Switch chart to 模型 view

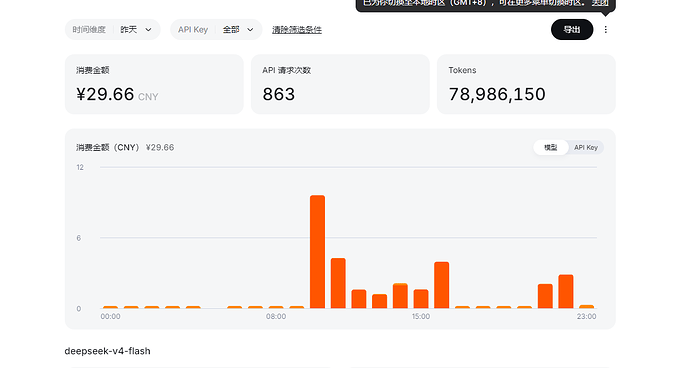(x=551, y=147)
